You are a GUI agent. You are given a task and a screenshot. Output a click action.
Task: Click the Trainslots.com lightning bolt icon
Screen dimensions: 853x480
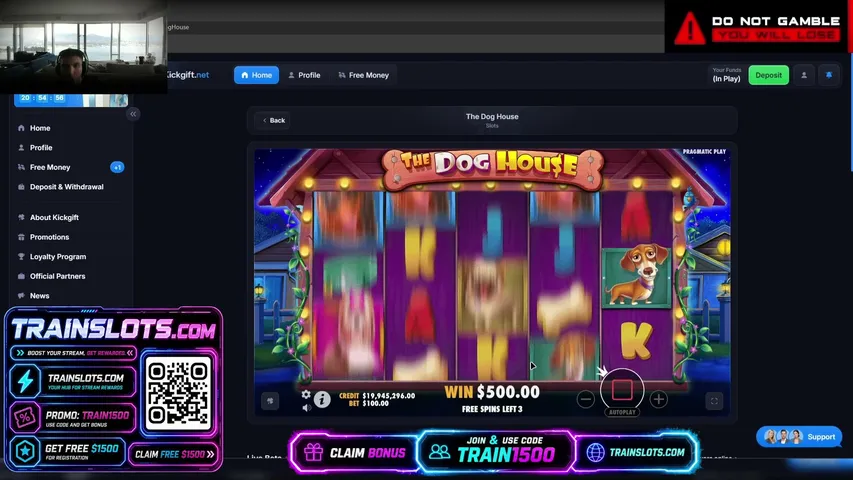pyautogui.click(x=25, y=381)
